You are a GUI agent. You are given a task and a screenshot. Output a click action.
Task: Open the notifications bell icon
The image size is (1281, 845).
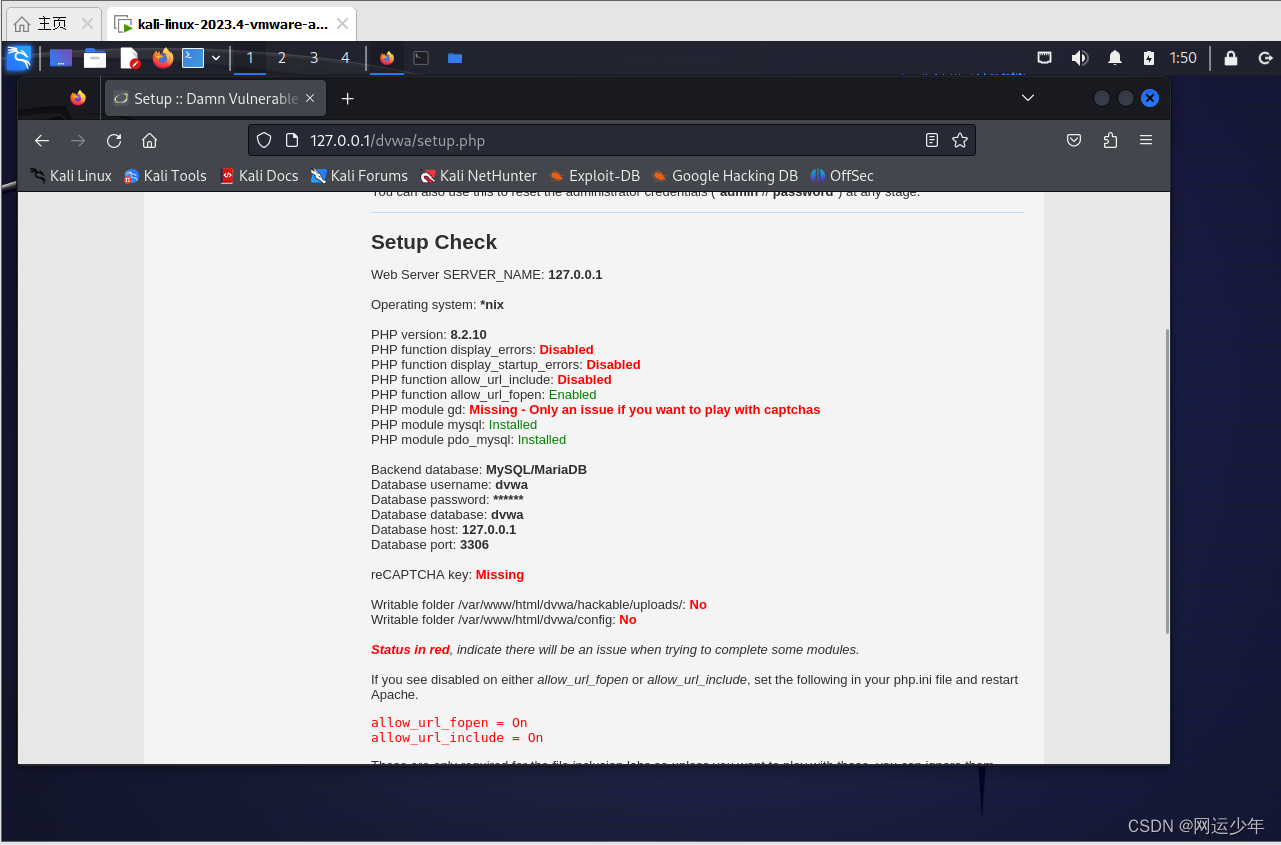click(1115, 58)
